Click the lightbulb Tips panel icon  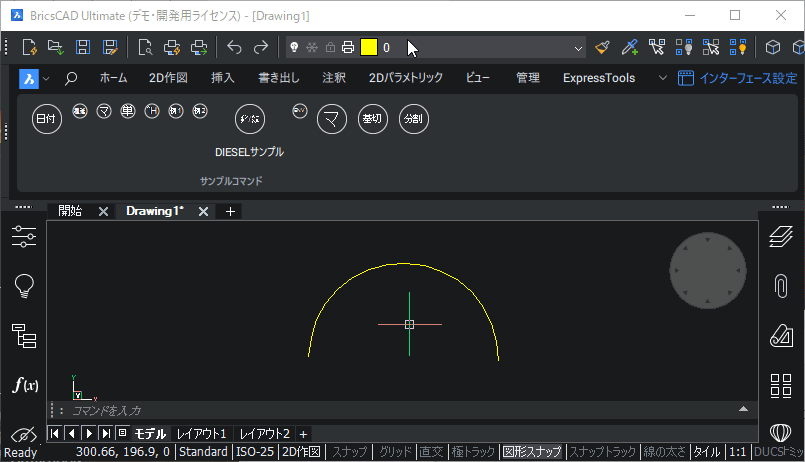coord(24,287)
